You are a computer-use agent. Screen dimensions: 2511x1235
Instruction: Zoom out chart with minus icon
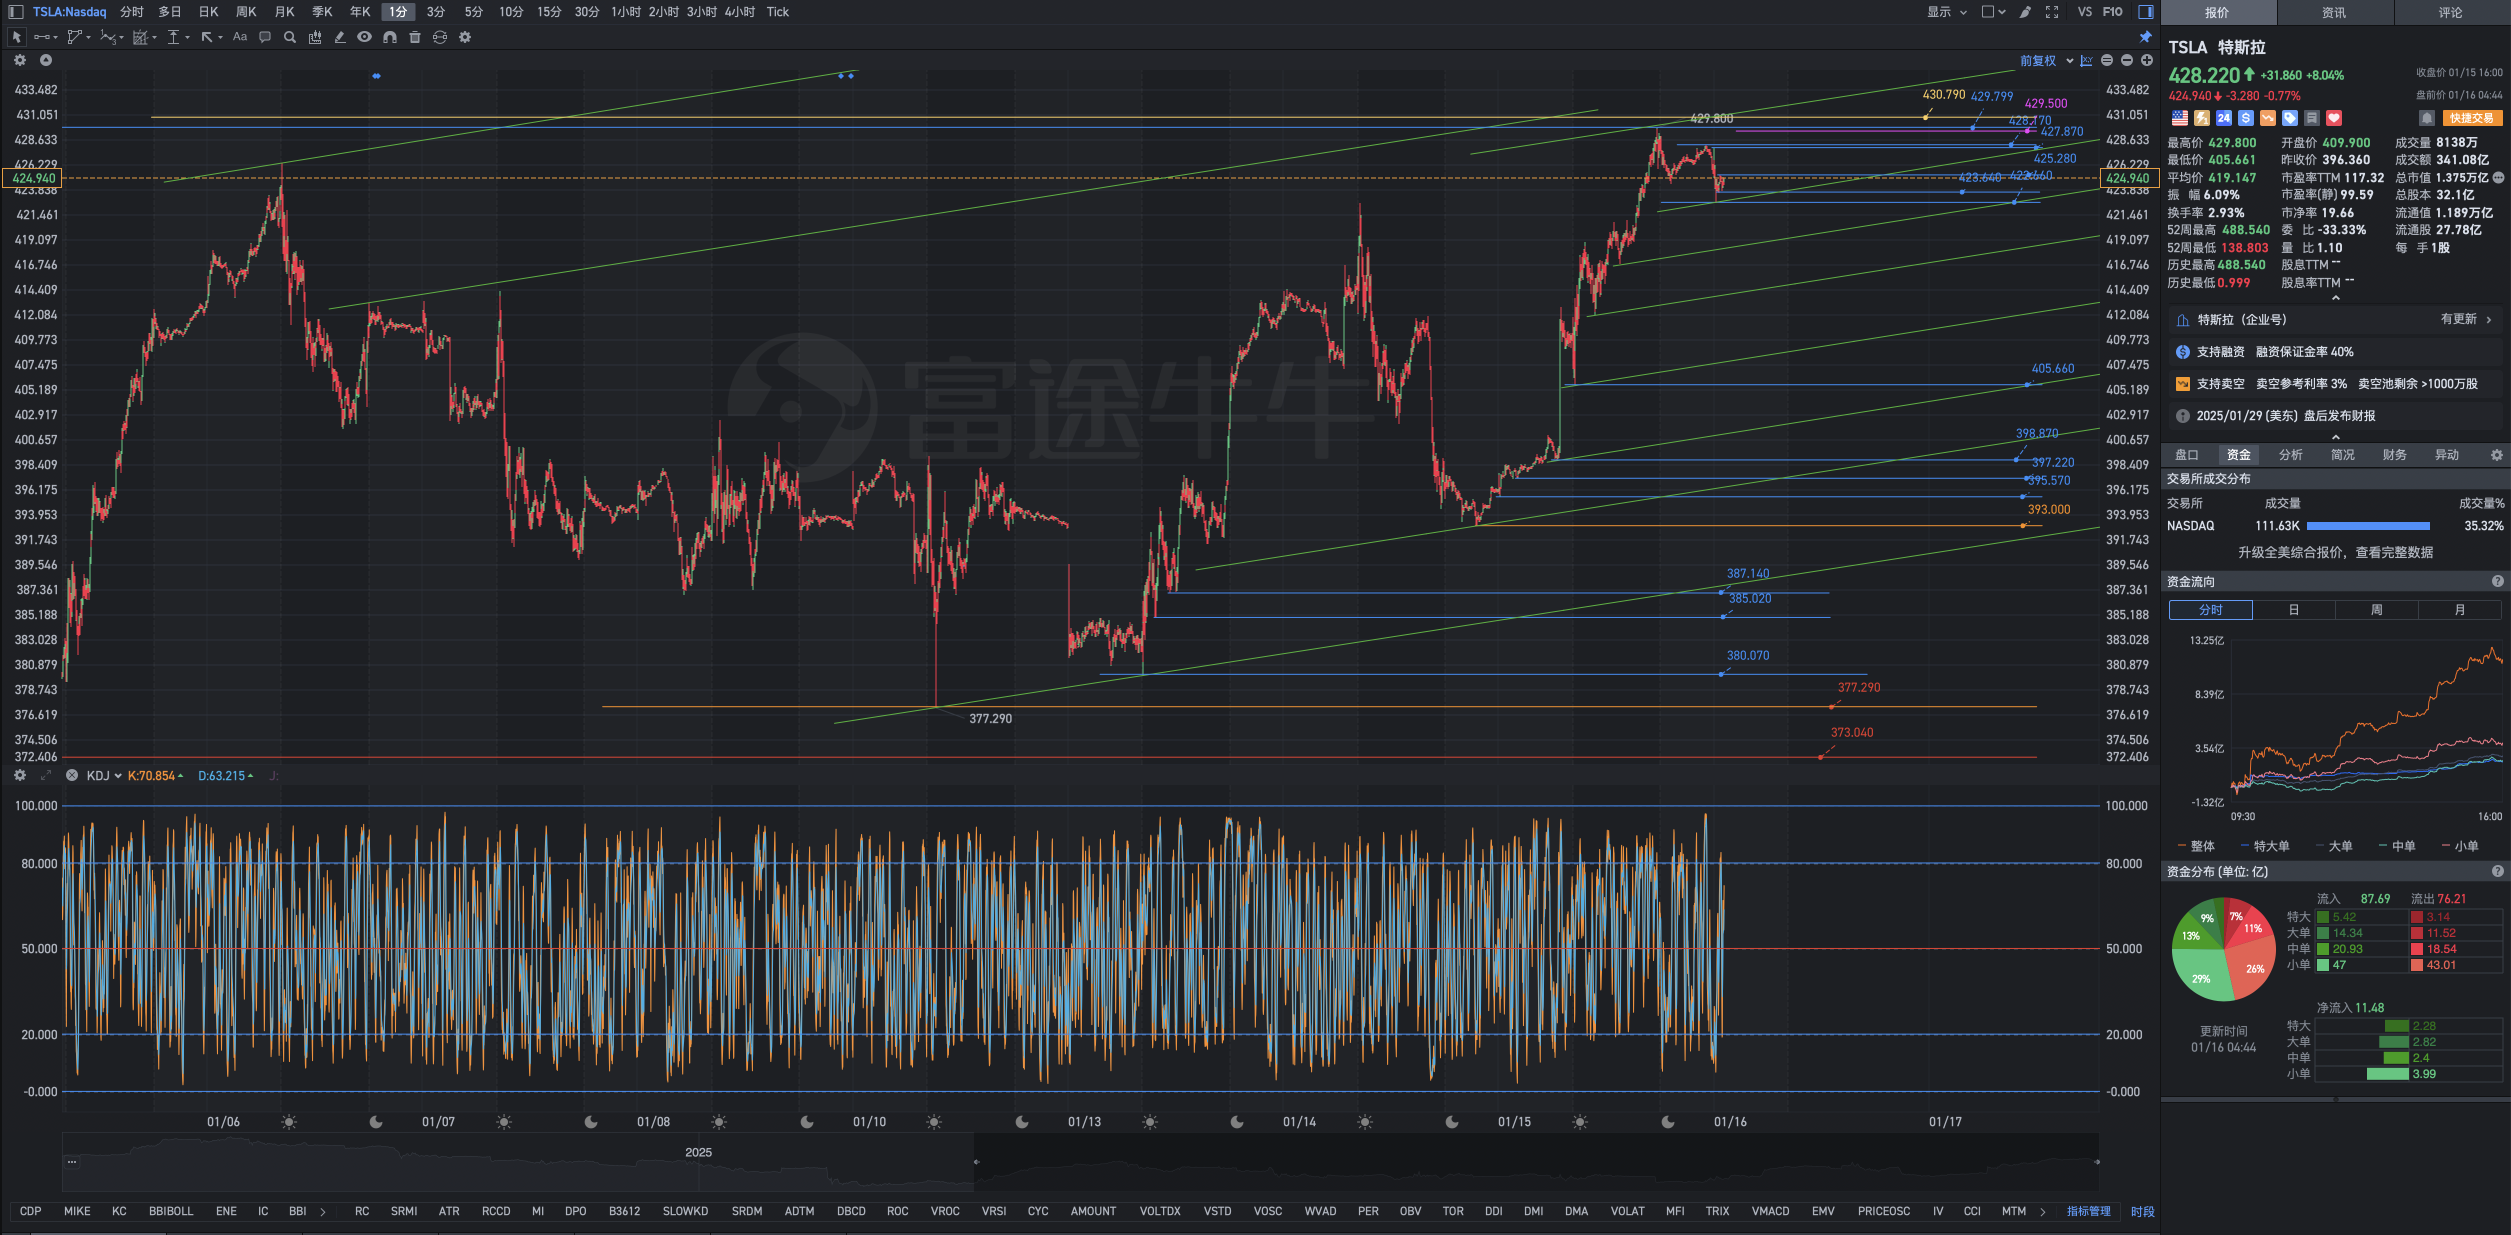2127,61
